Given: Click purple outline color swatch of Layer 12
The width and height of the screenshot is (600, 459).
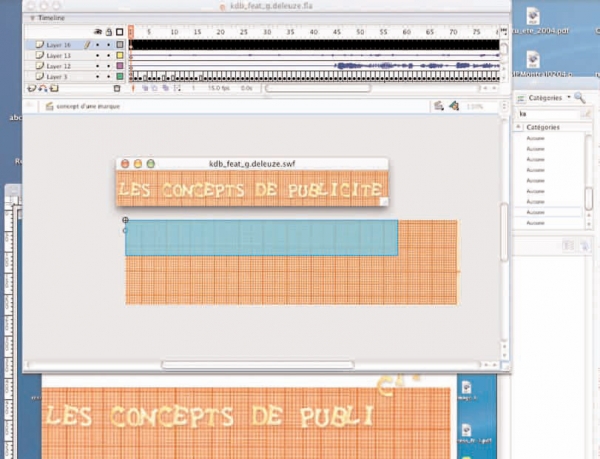Looking at the screenshot, I should click(x=120, y=66).
